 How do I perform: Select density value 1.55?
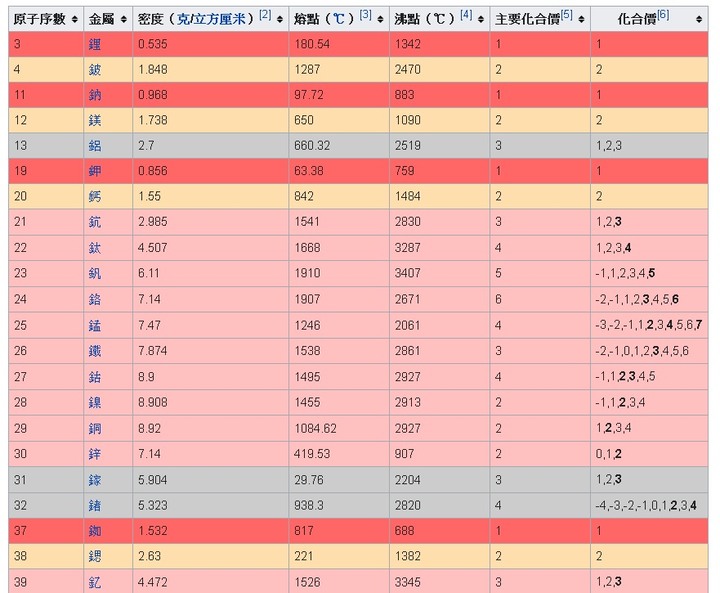(x=149, y=196)
